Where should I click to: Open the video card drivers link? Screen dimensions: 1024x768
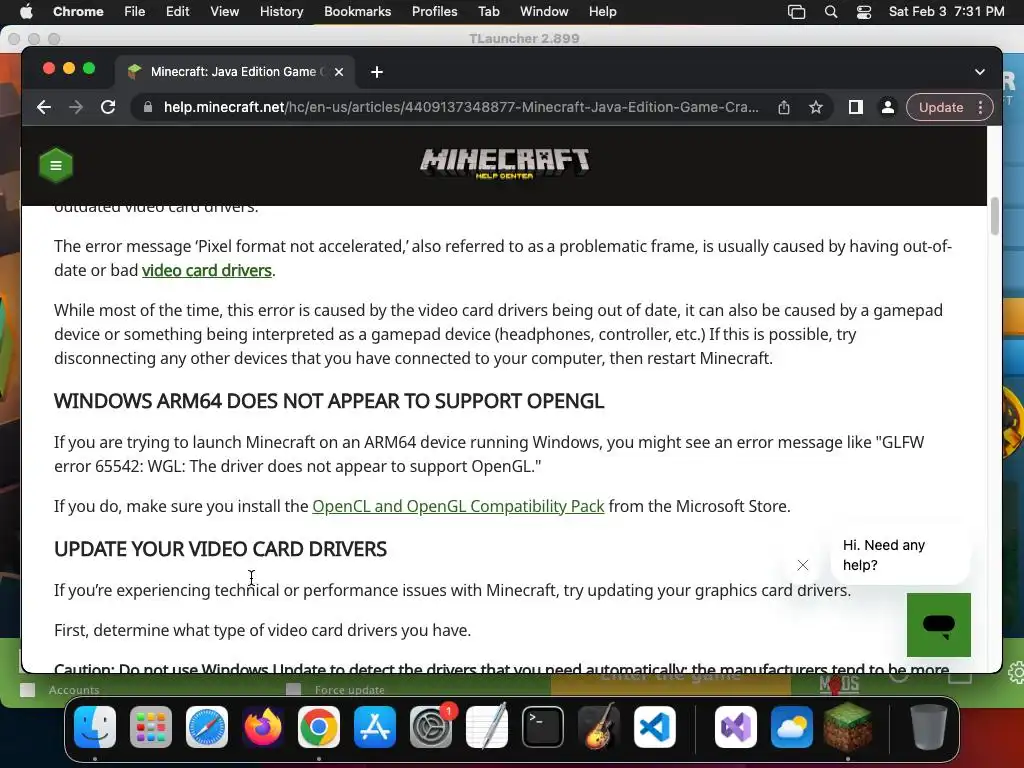206,270
